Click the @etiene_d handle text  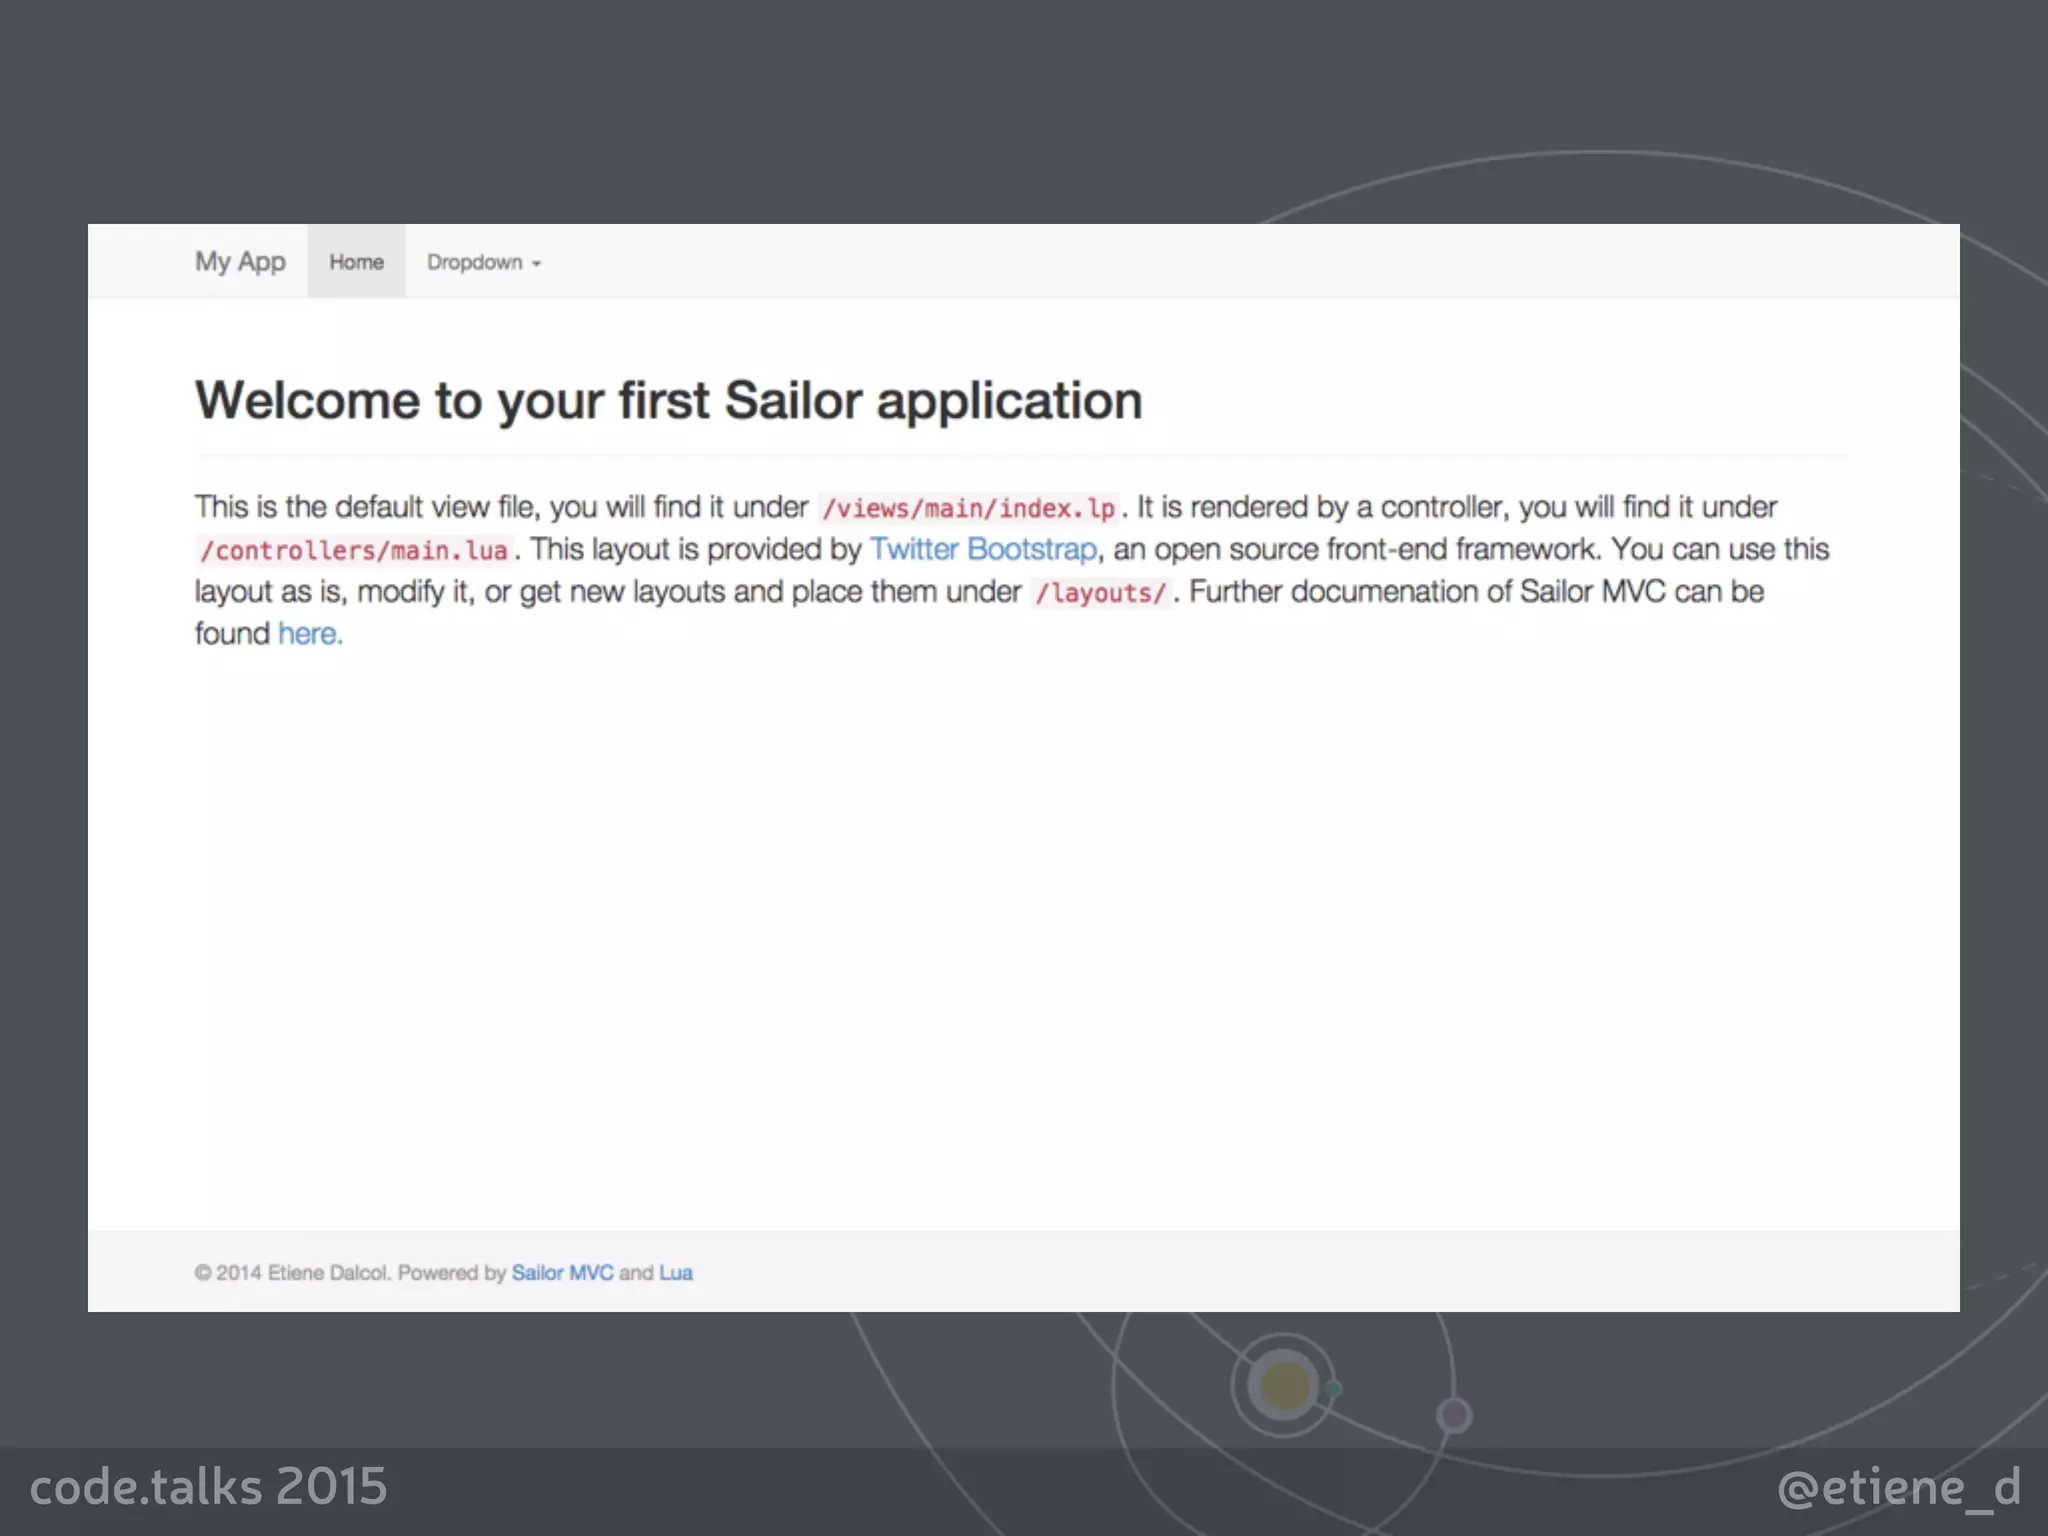[x=1899, y=1488]
